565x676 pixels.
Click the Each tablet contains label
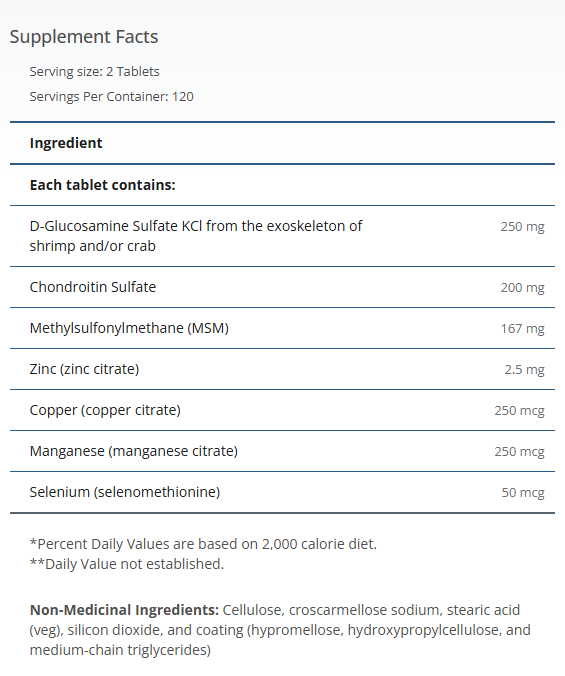point(103,185)
